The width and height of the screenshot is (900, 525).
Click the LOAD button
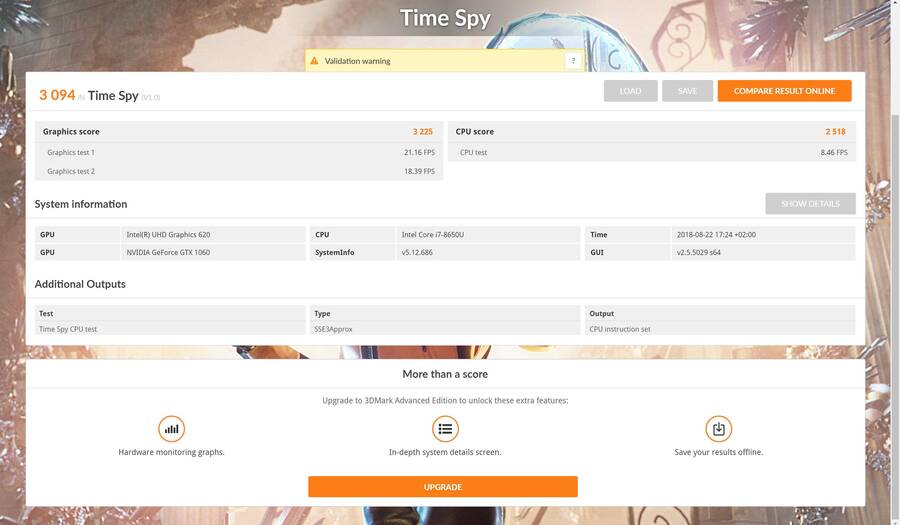click(630, 91)
